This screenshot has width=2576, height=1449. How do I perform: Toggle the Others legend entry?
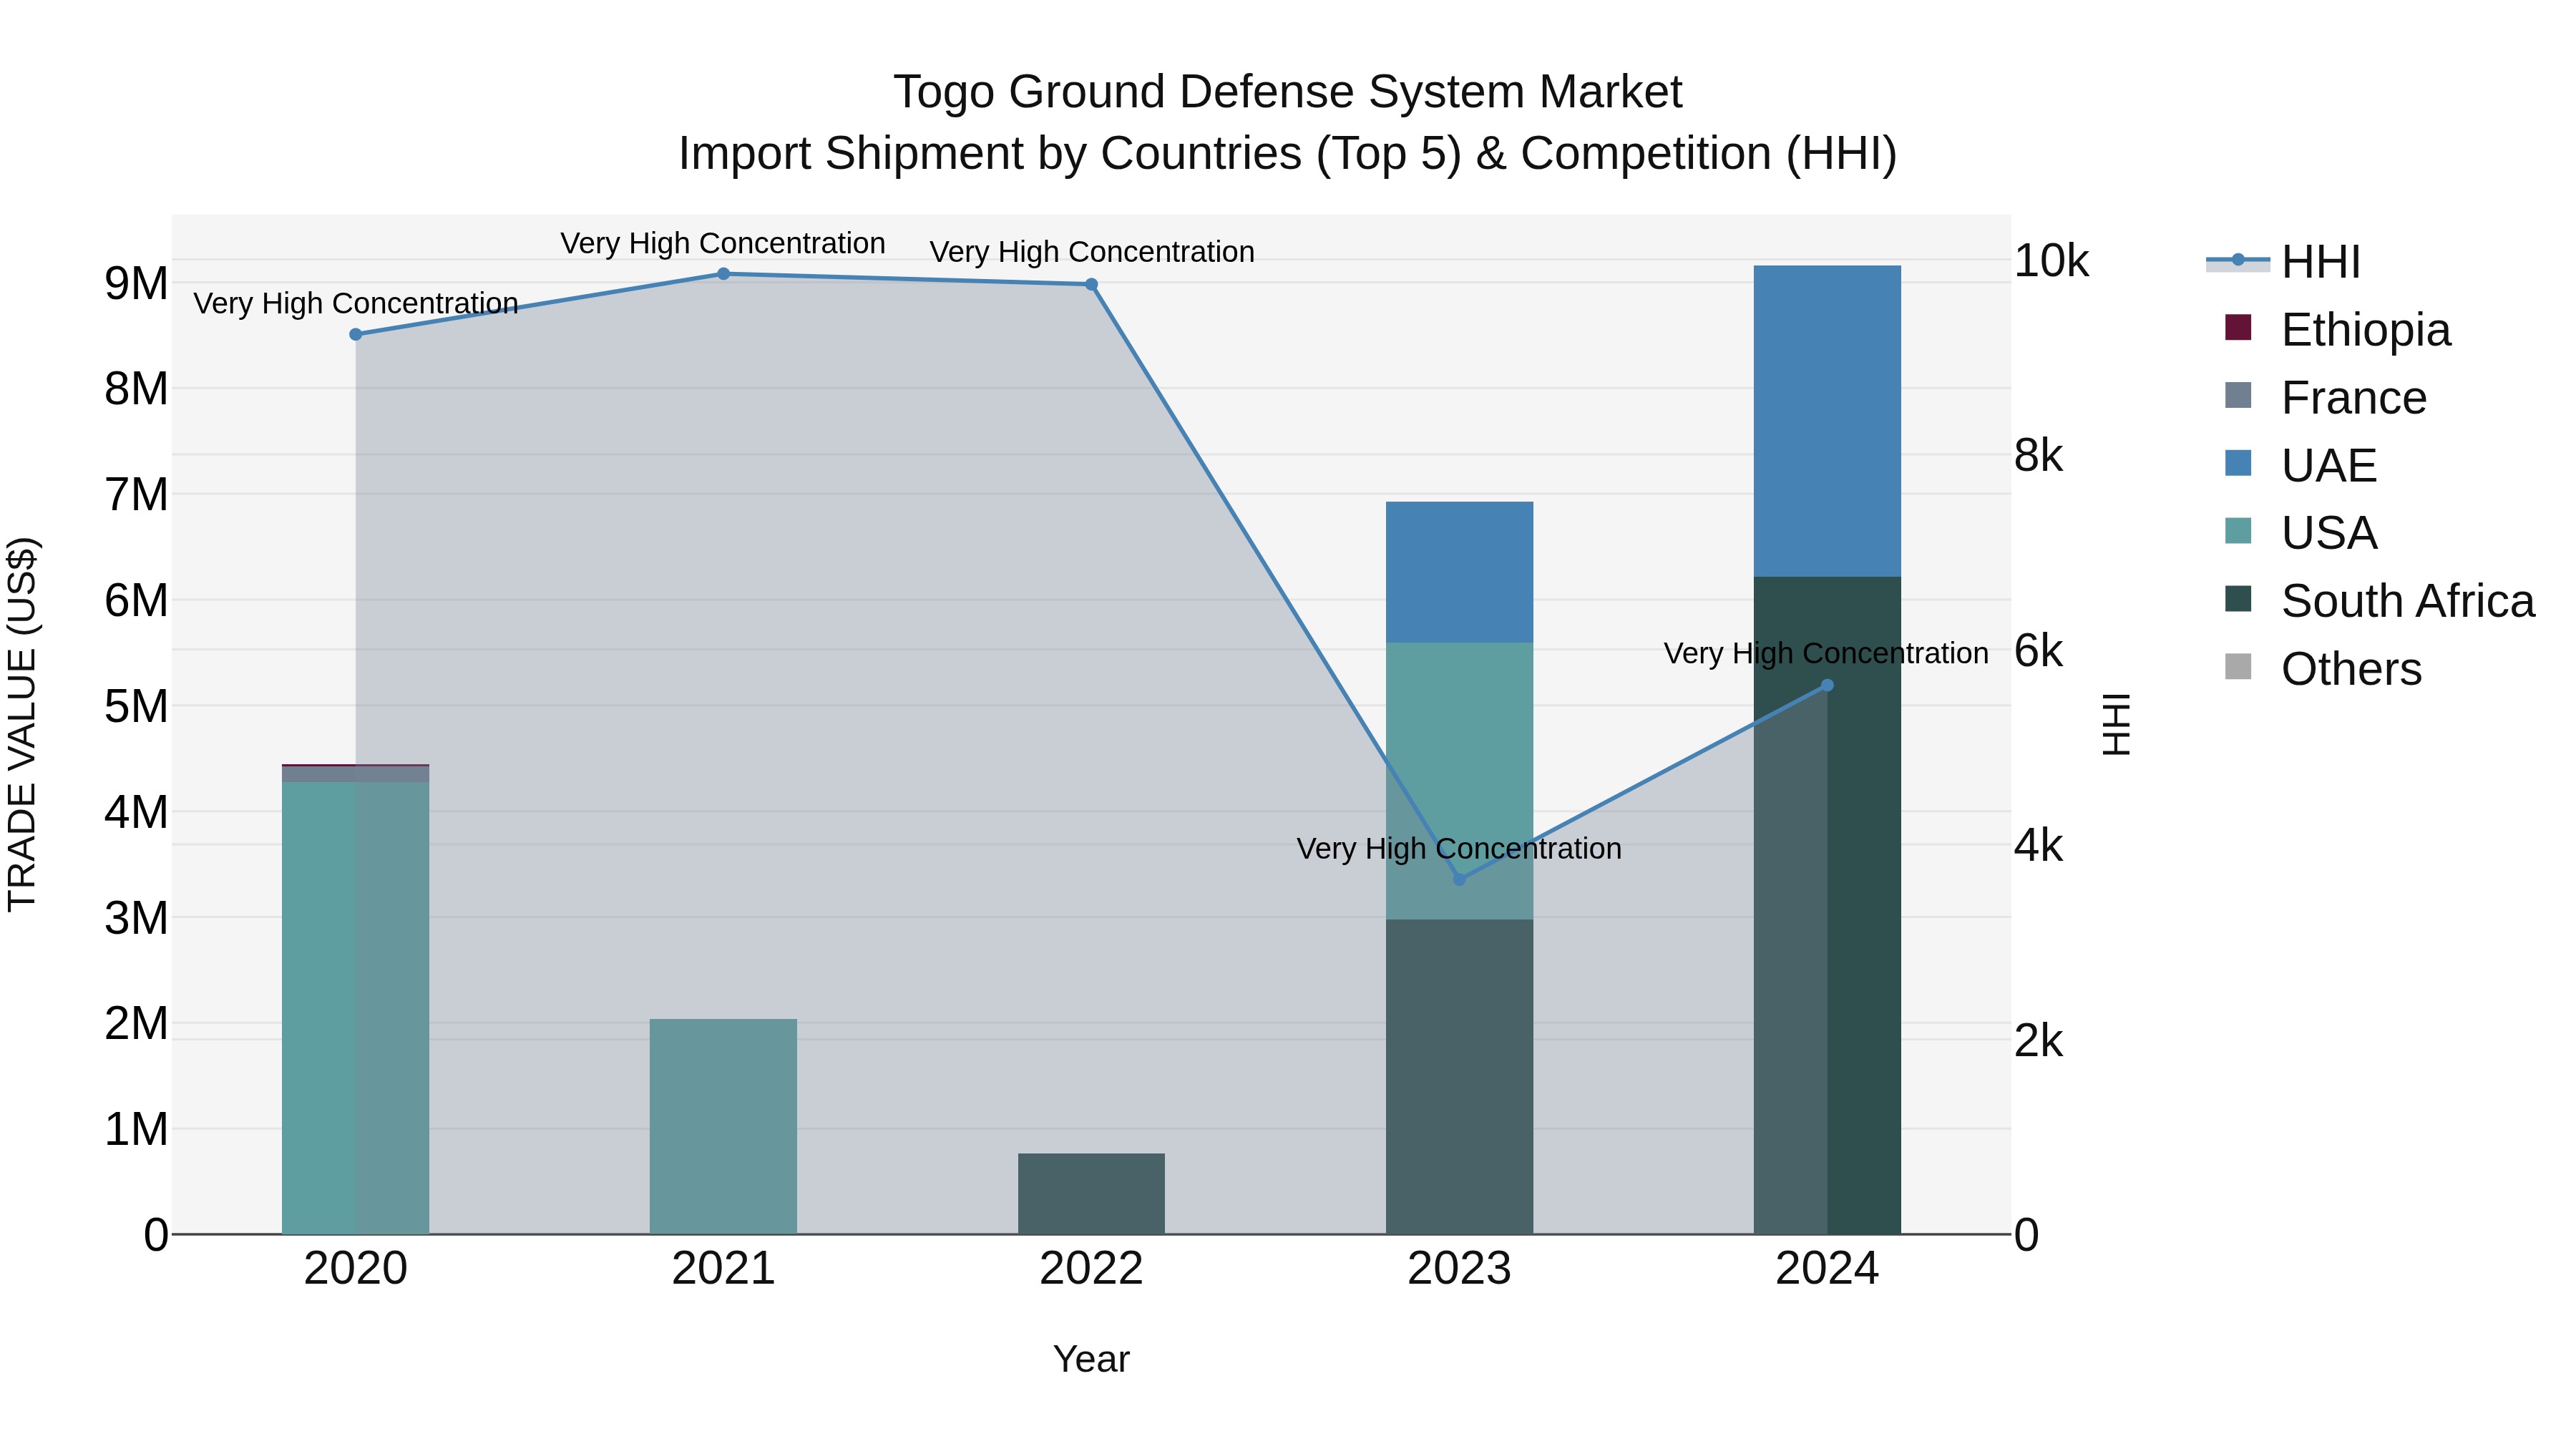(x=2322, y=669)
